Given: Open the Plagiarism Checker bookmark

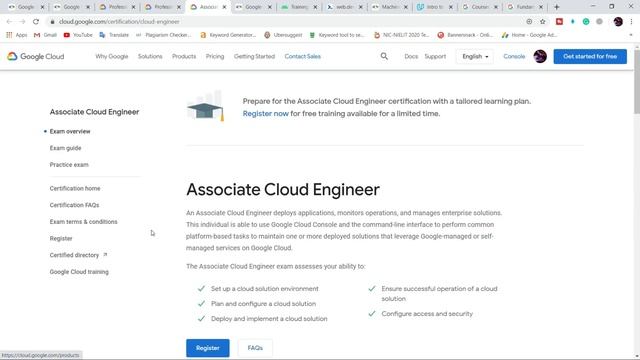Looking at the screenshot, I should [163, 35].
